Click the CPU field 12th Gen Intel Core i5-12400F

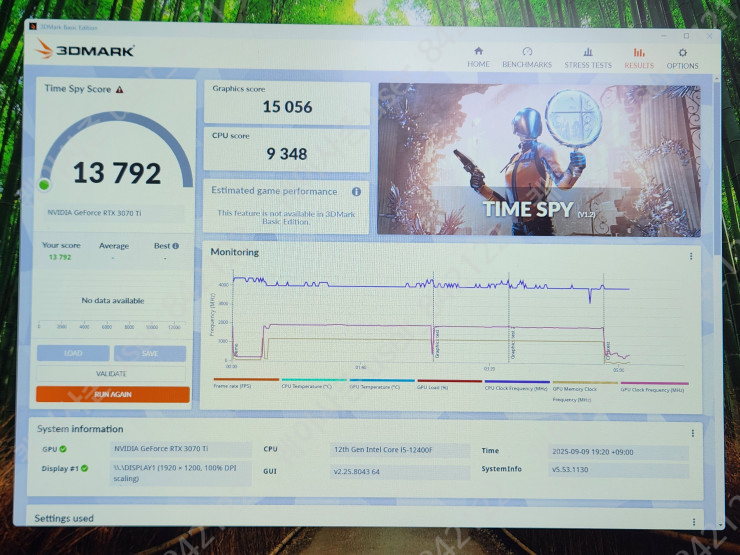pos(400,450)
